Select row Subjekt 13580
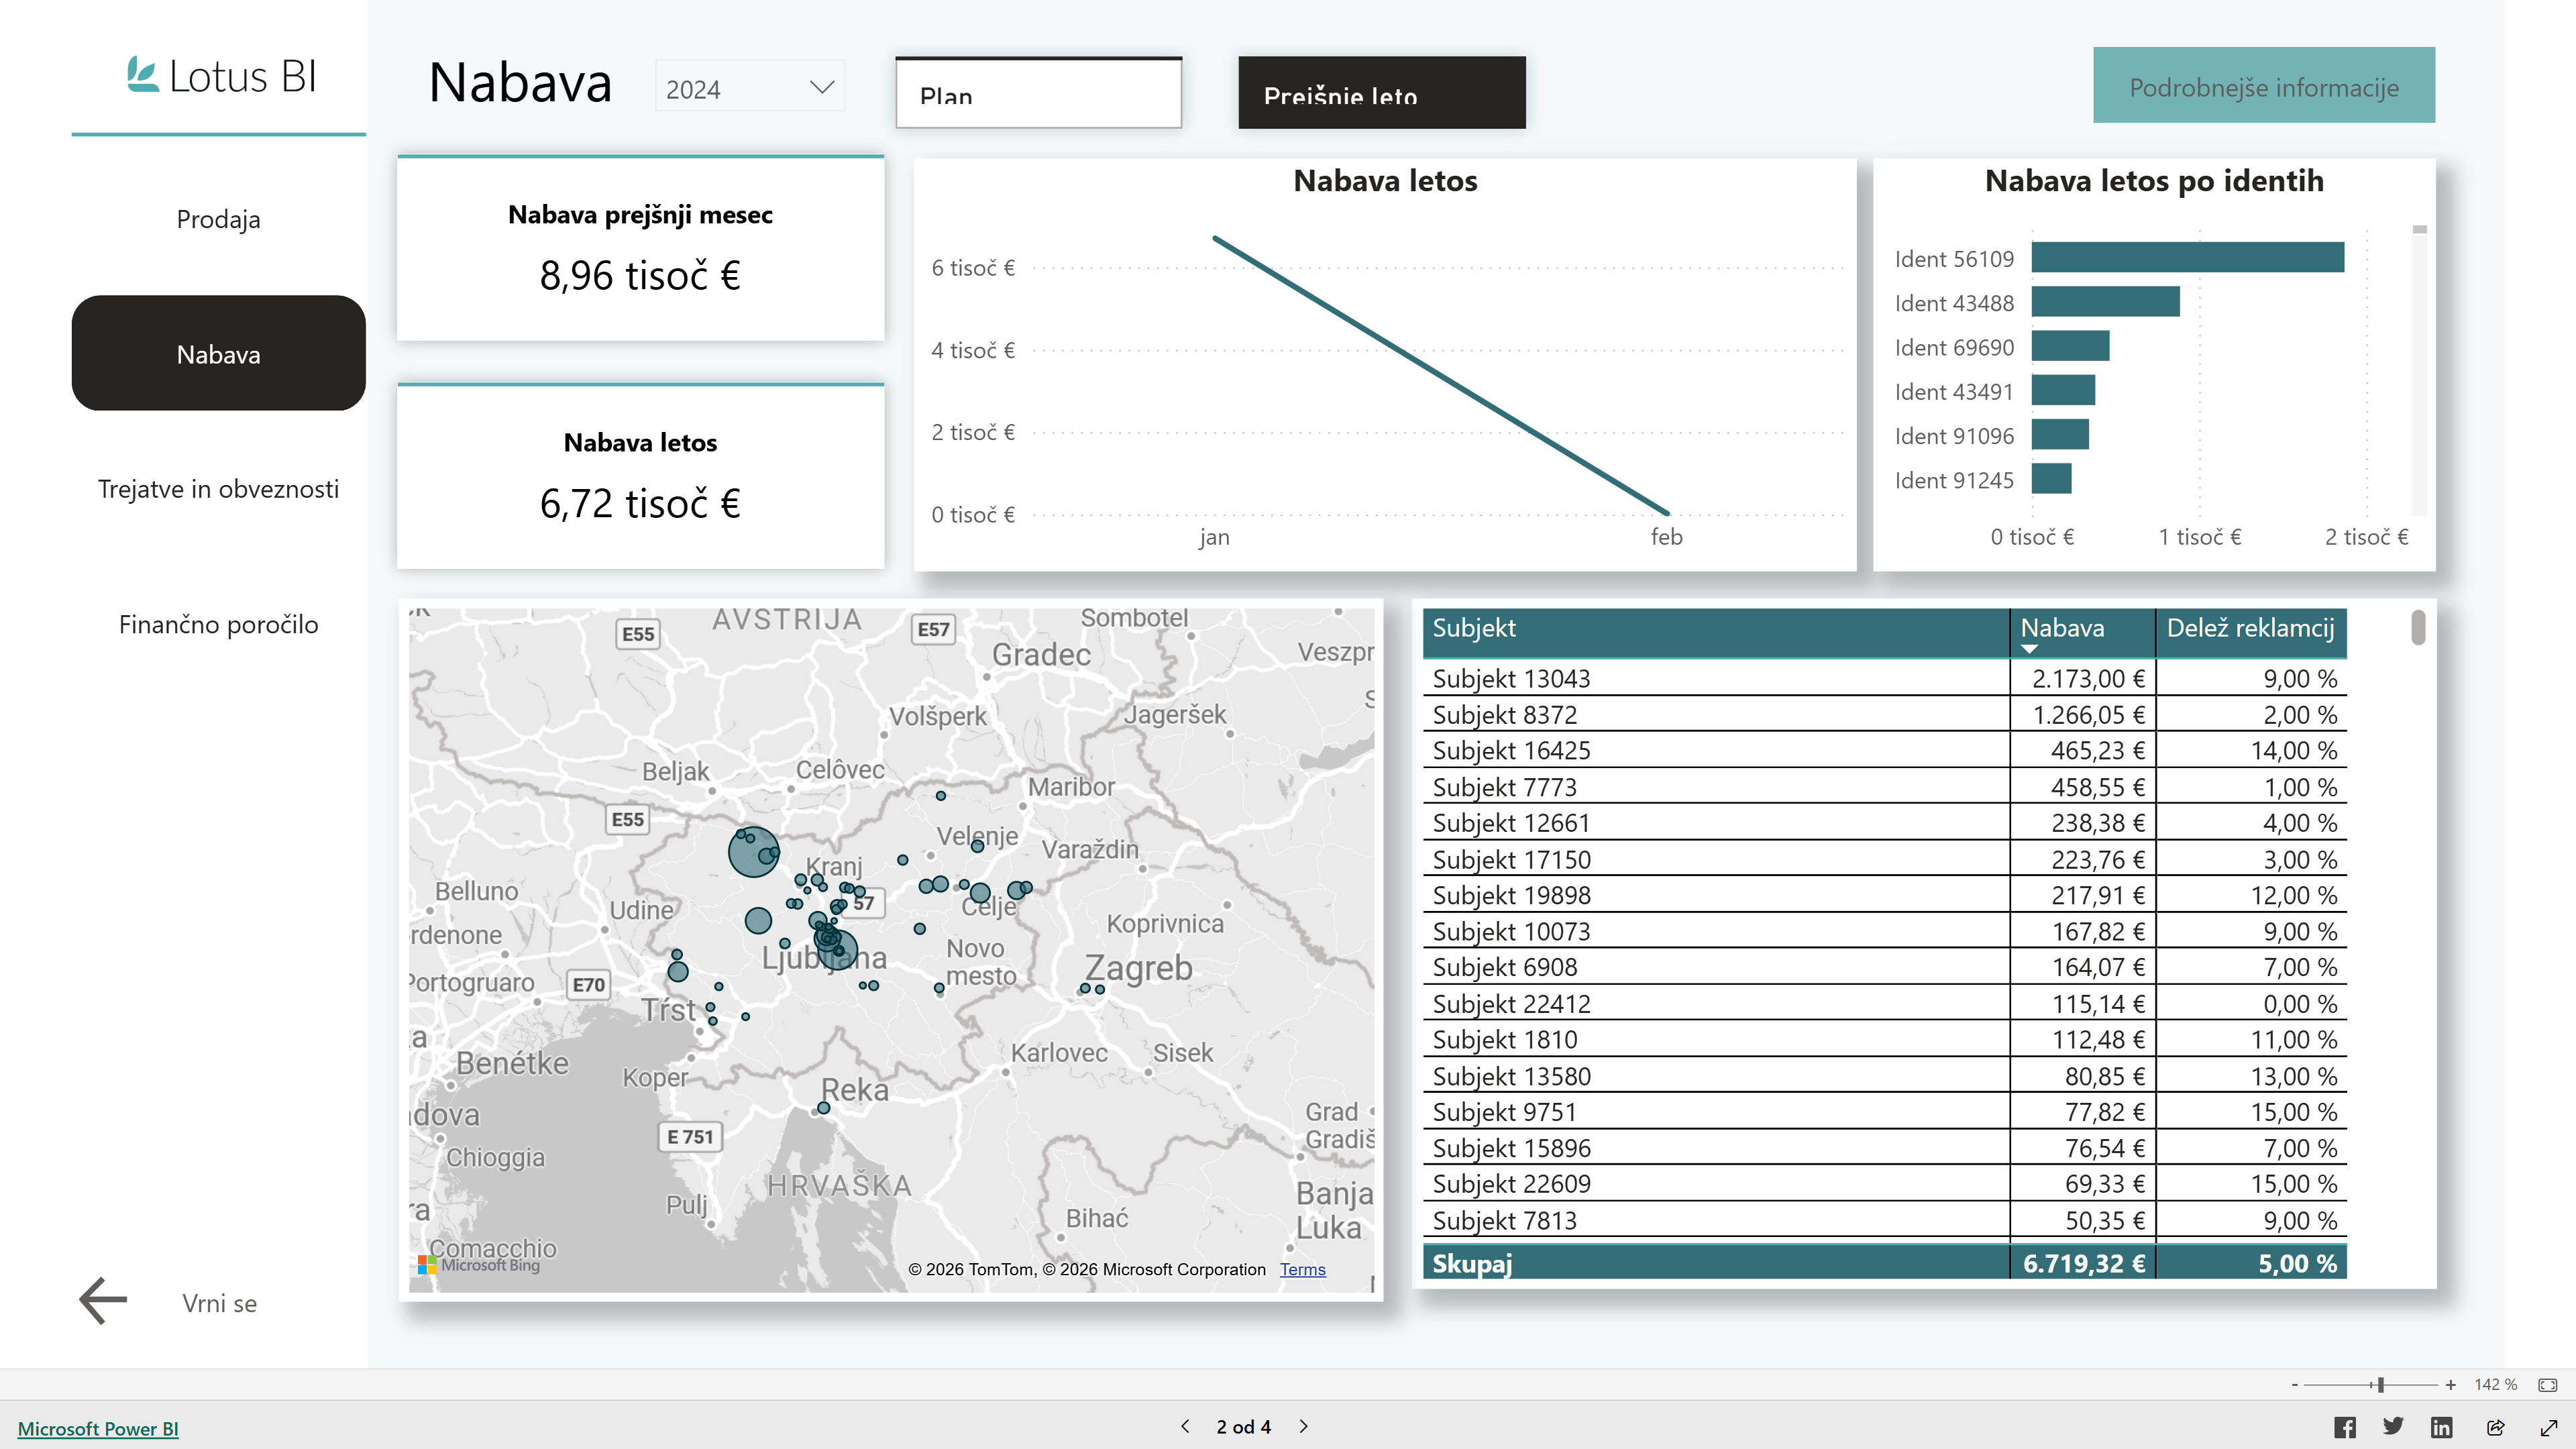The image size is (2576, 1449). 1884,1076
